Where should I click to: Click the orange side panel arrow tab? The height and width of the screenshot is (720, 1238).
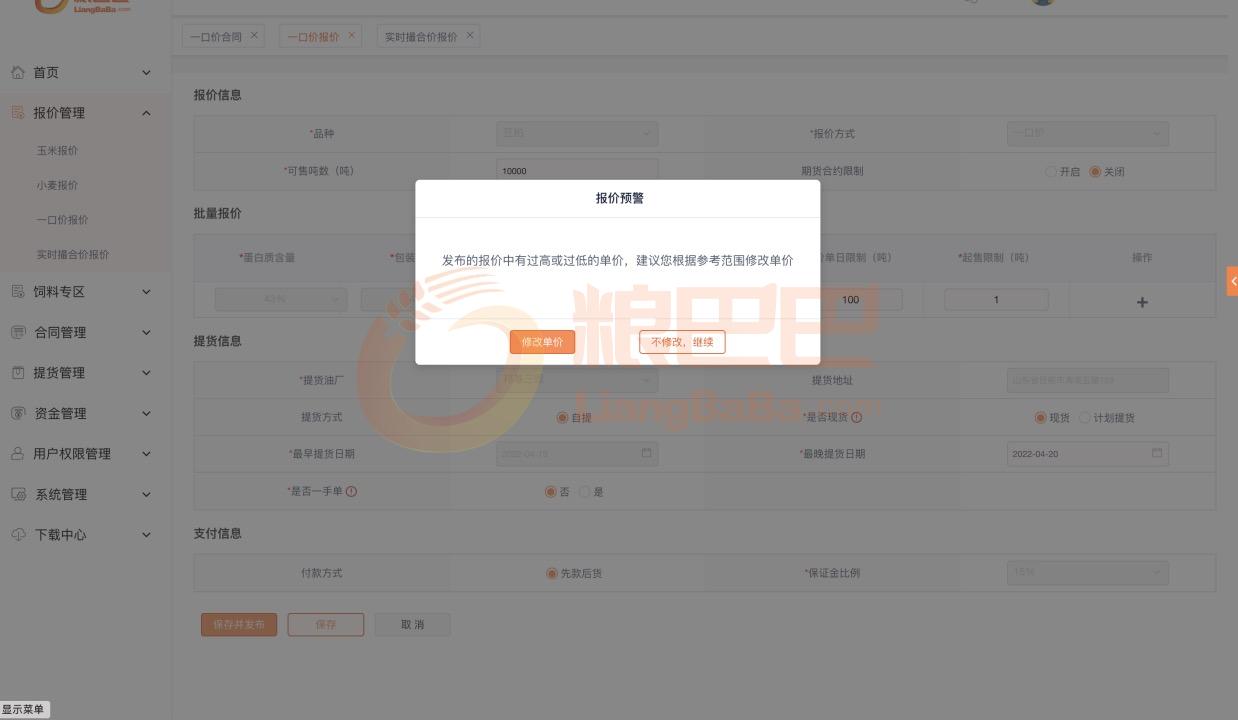coord(1232,282)
